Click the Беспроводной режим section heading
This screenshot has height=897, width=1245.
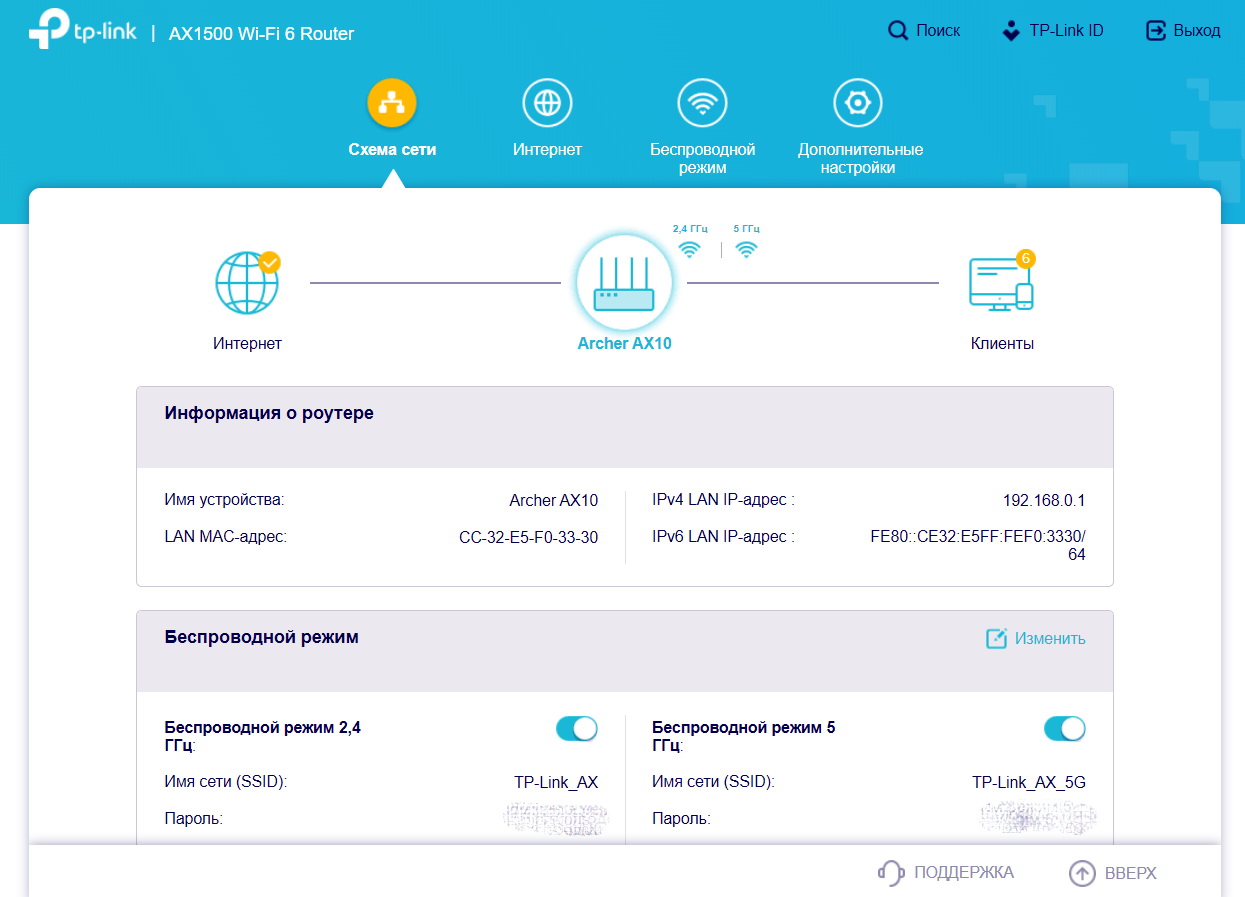tap(261, 637)
